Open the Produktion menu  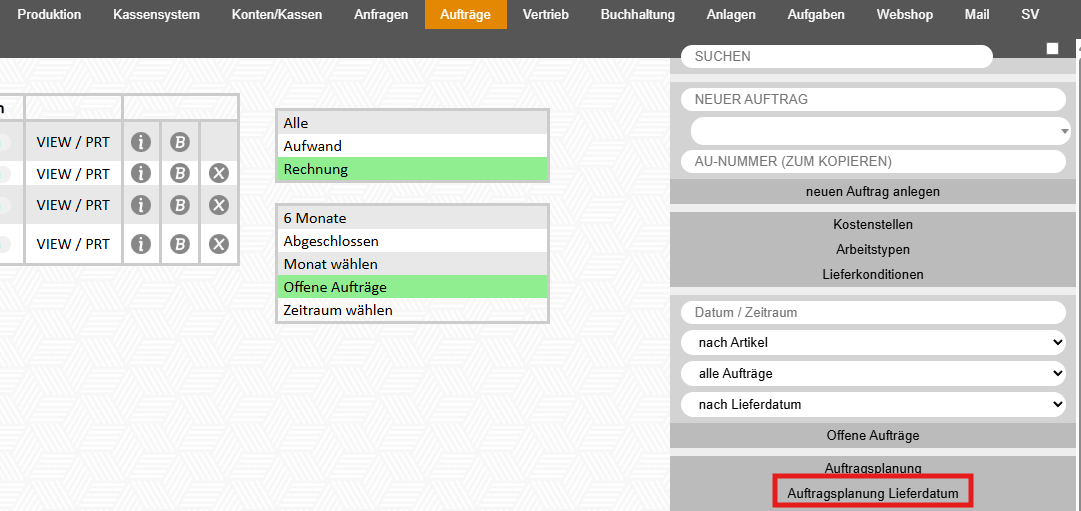point(50,14)
